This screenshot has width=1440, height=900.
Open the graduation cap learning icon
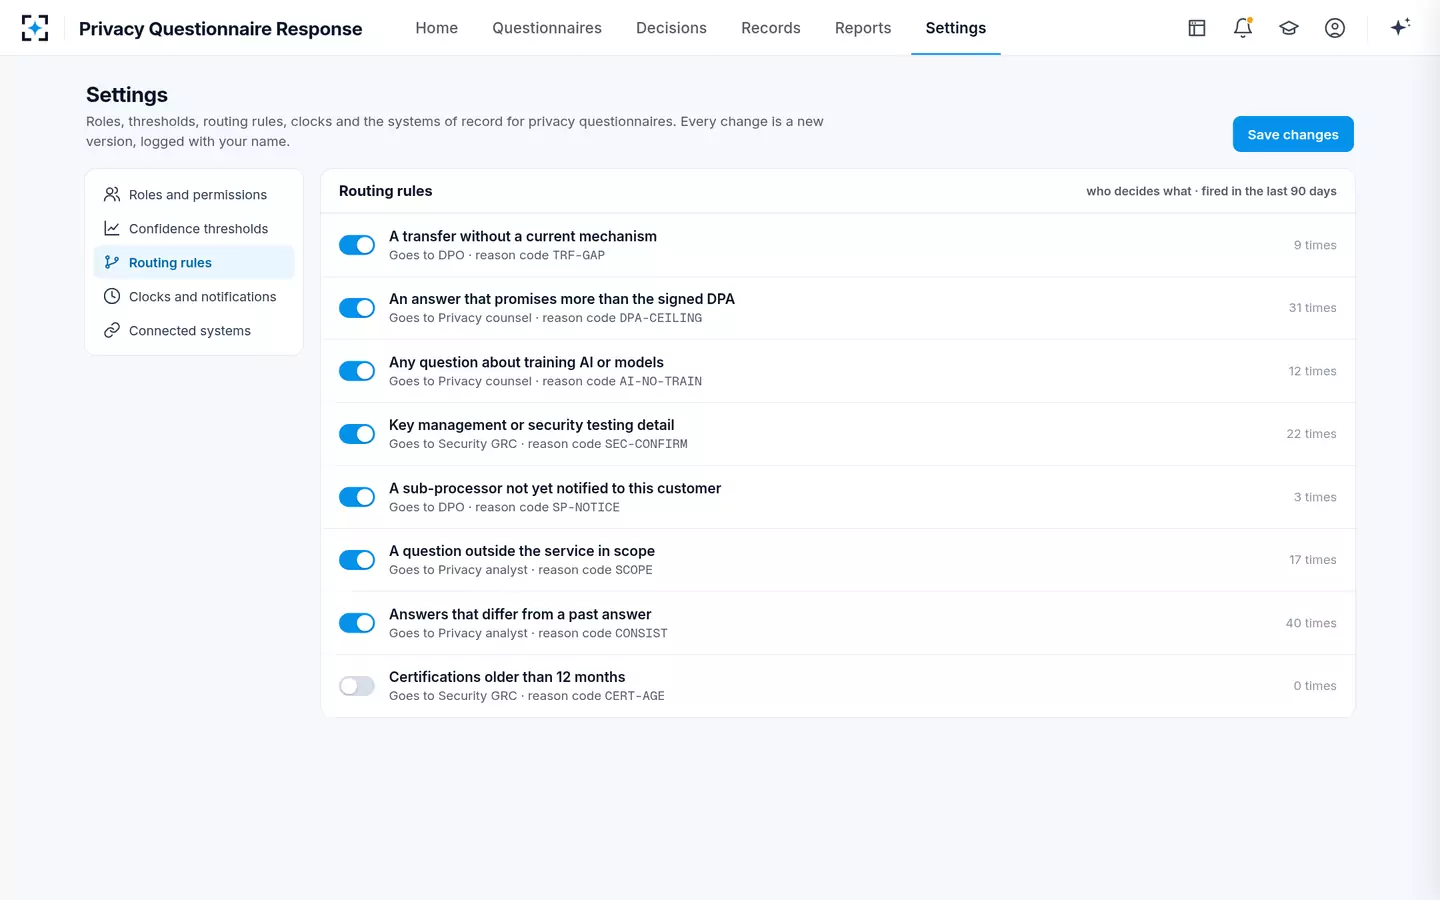[x=1289, y=28]
